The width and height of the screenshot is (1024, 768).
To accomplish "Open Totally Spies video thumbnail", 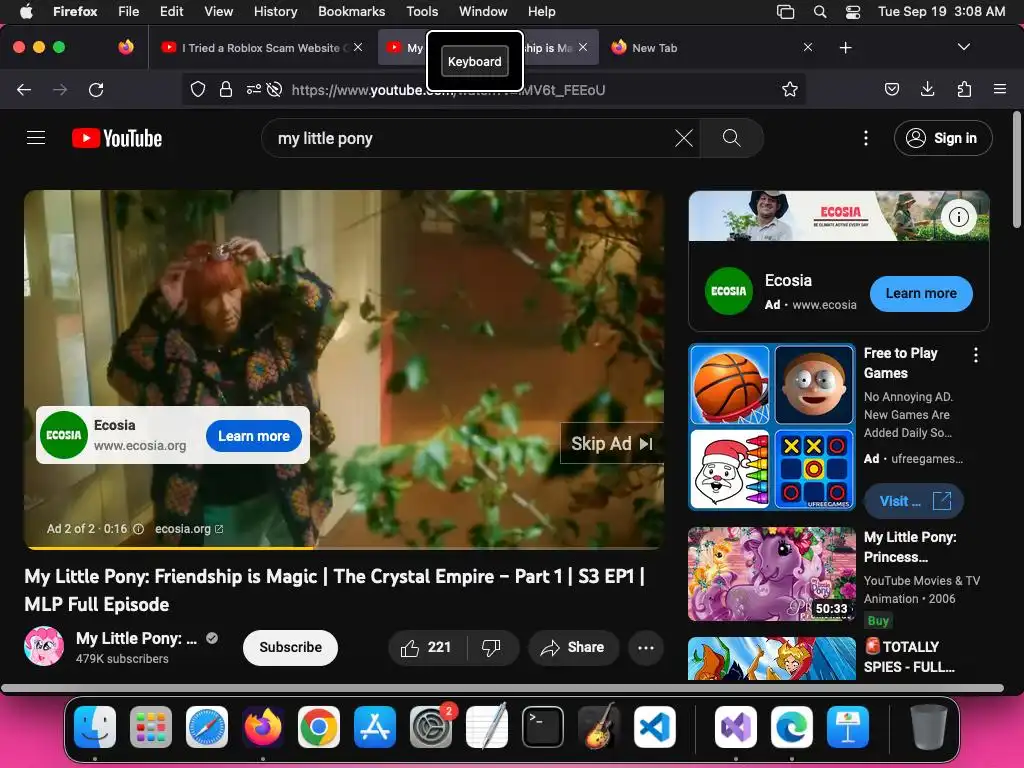I will tap(772, 658).
